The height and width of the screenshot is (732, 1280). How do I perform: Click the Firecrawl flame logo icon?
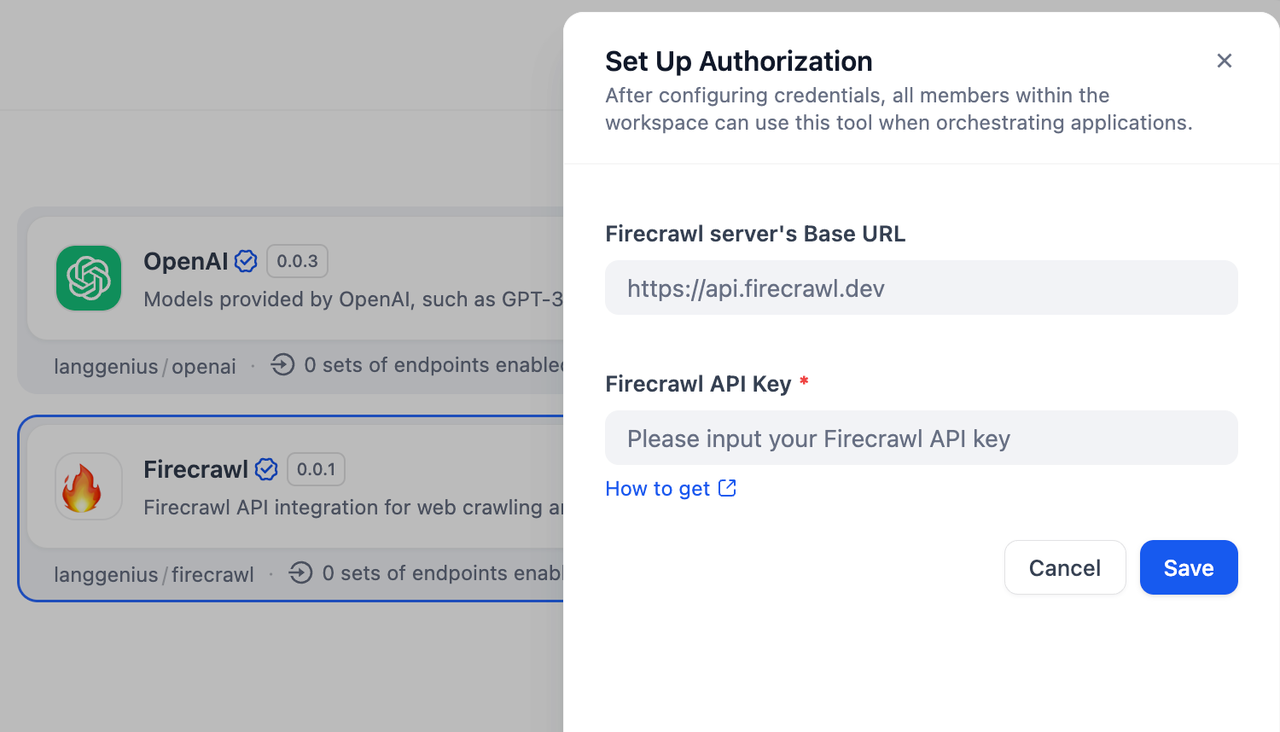pos(88,487)
